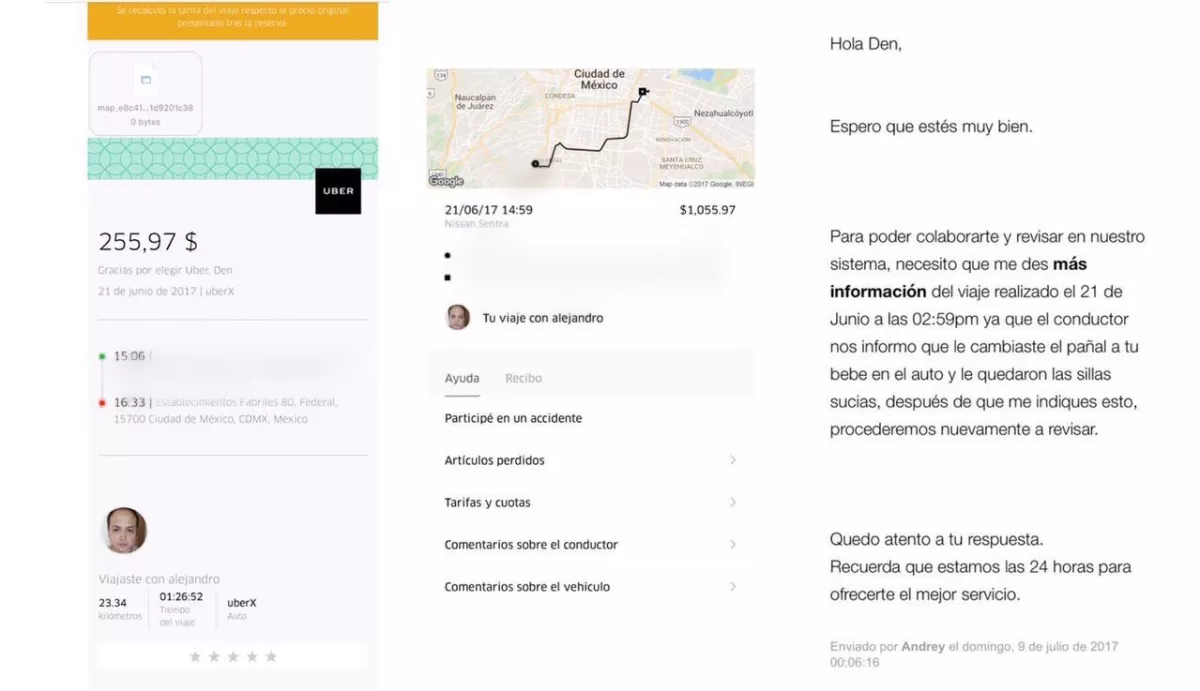Click the trip total '$1,055.97'
Screen dimensions: 1200x691
(707, 210)
